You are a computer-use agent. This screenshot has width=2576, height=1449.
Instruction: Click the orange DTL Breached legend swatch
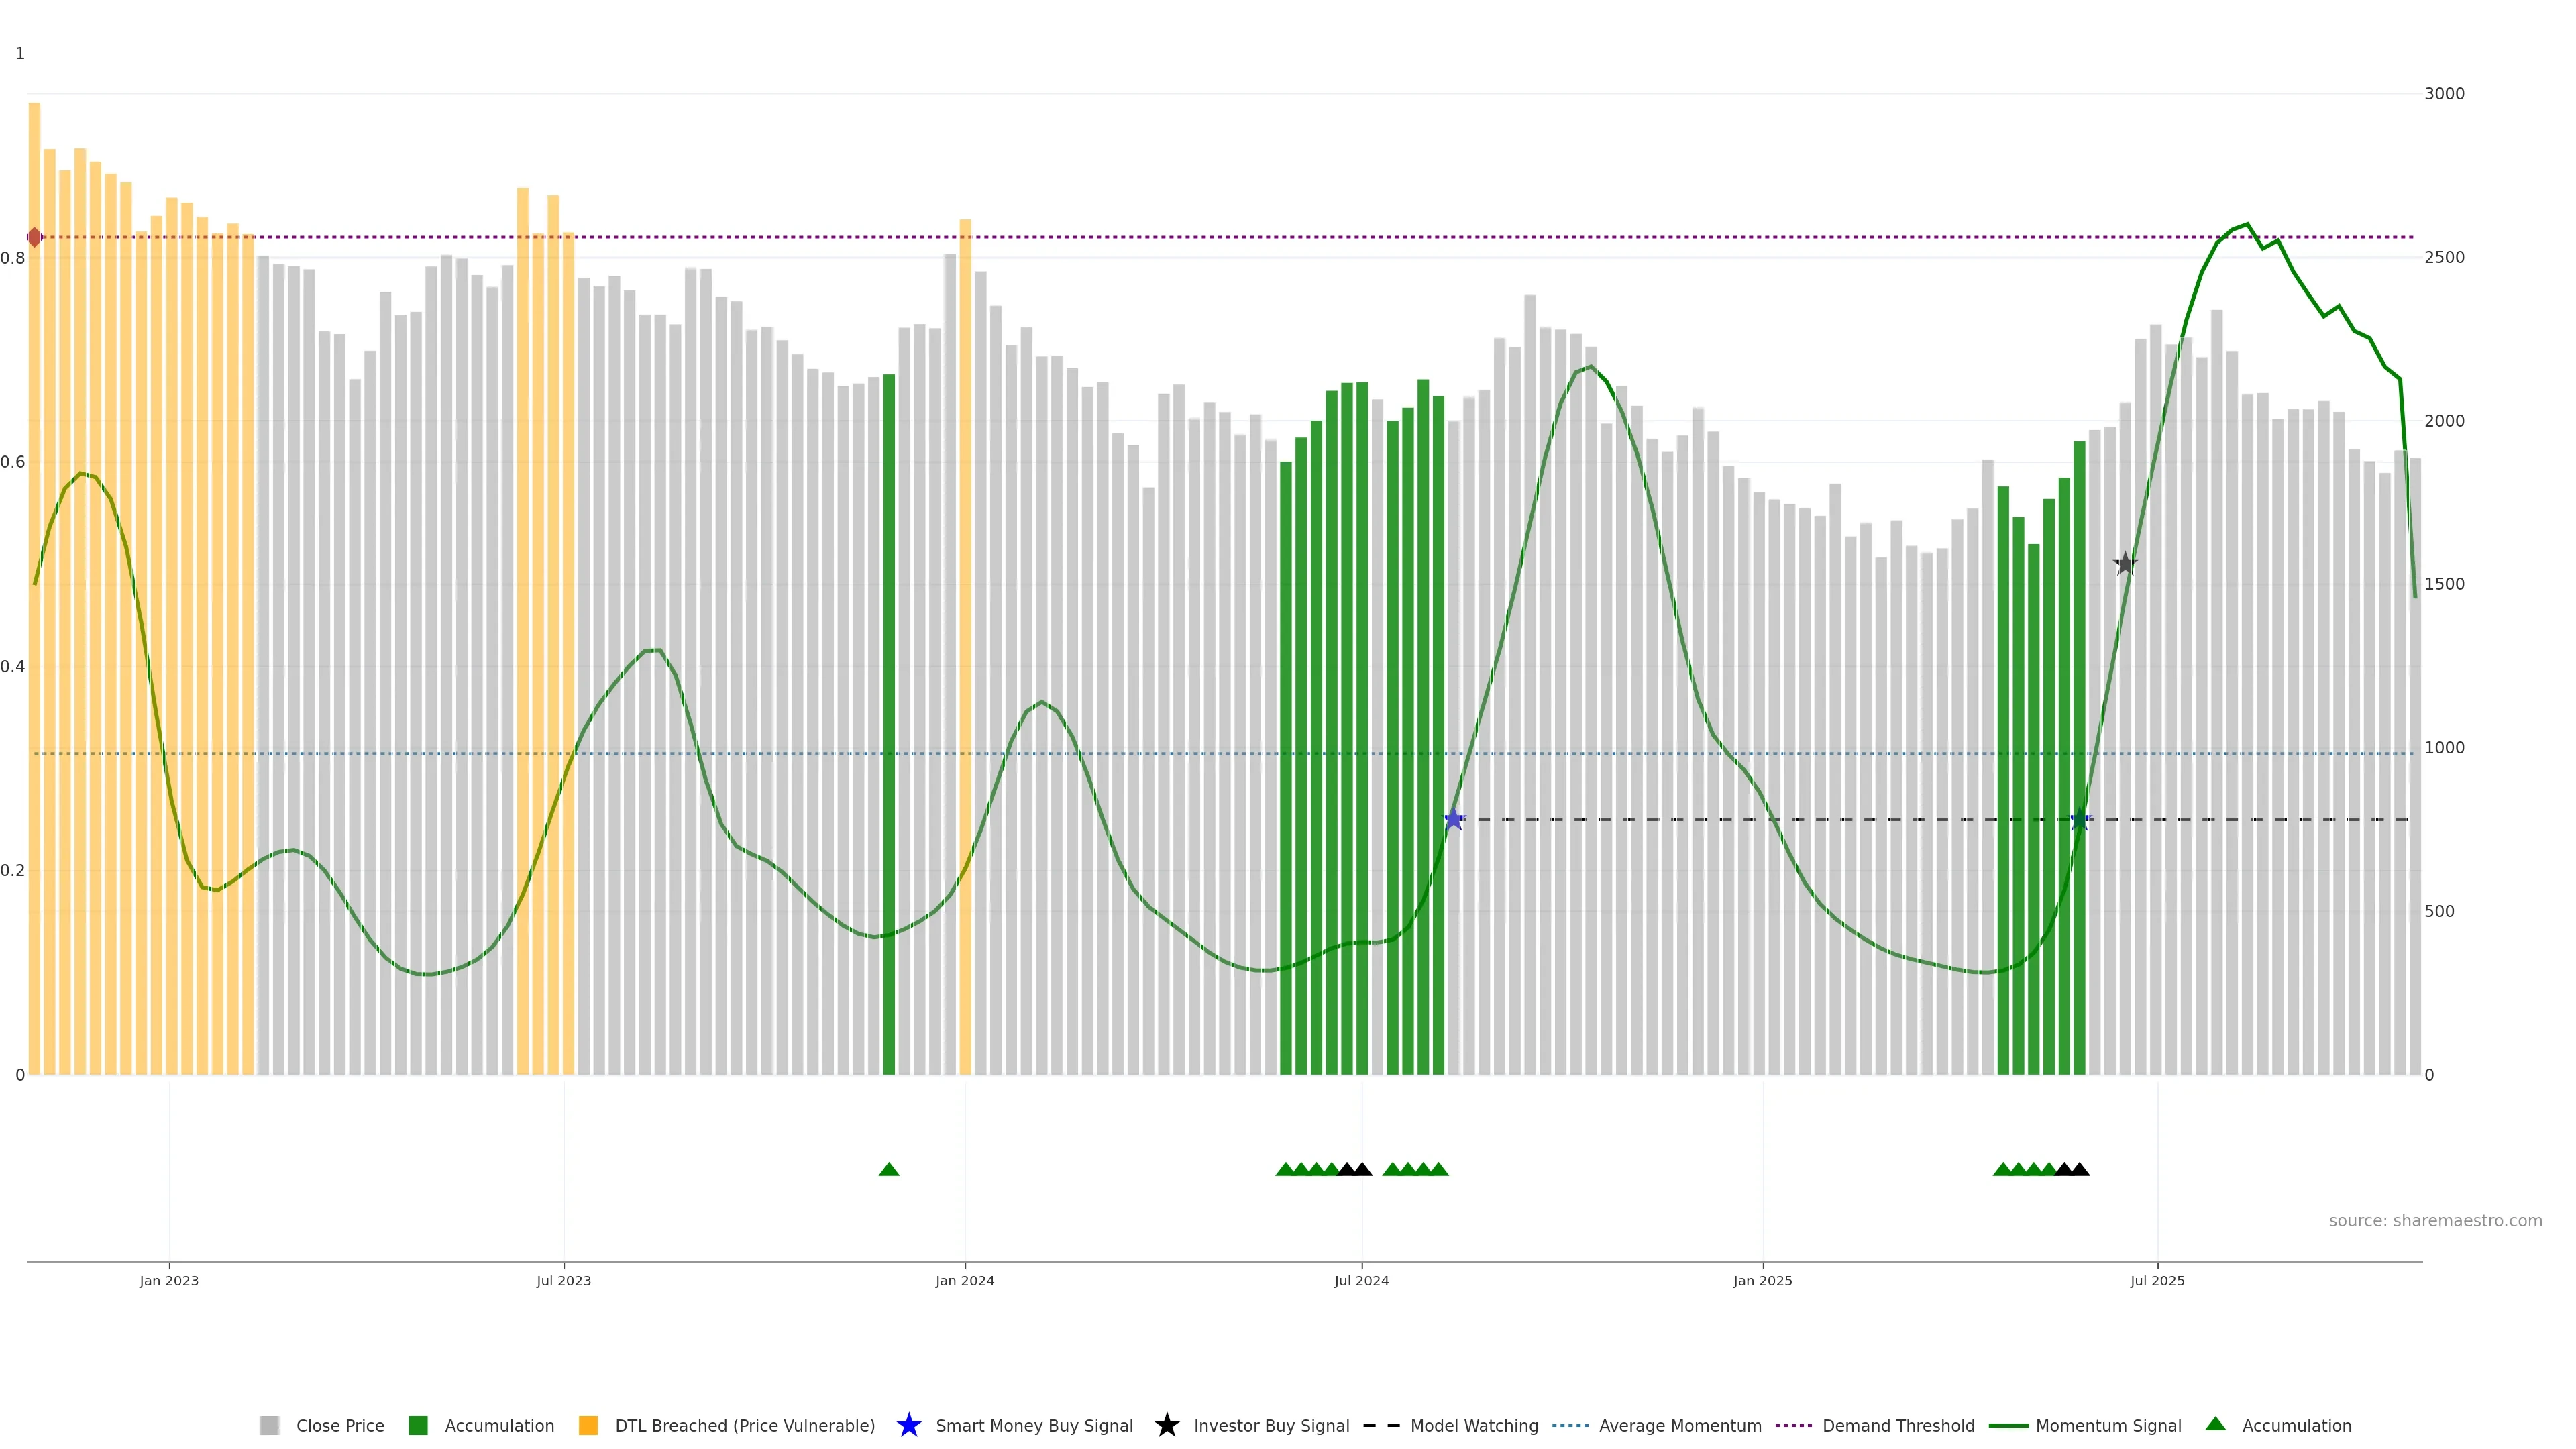(x=588, y=1426)
